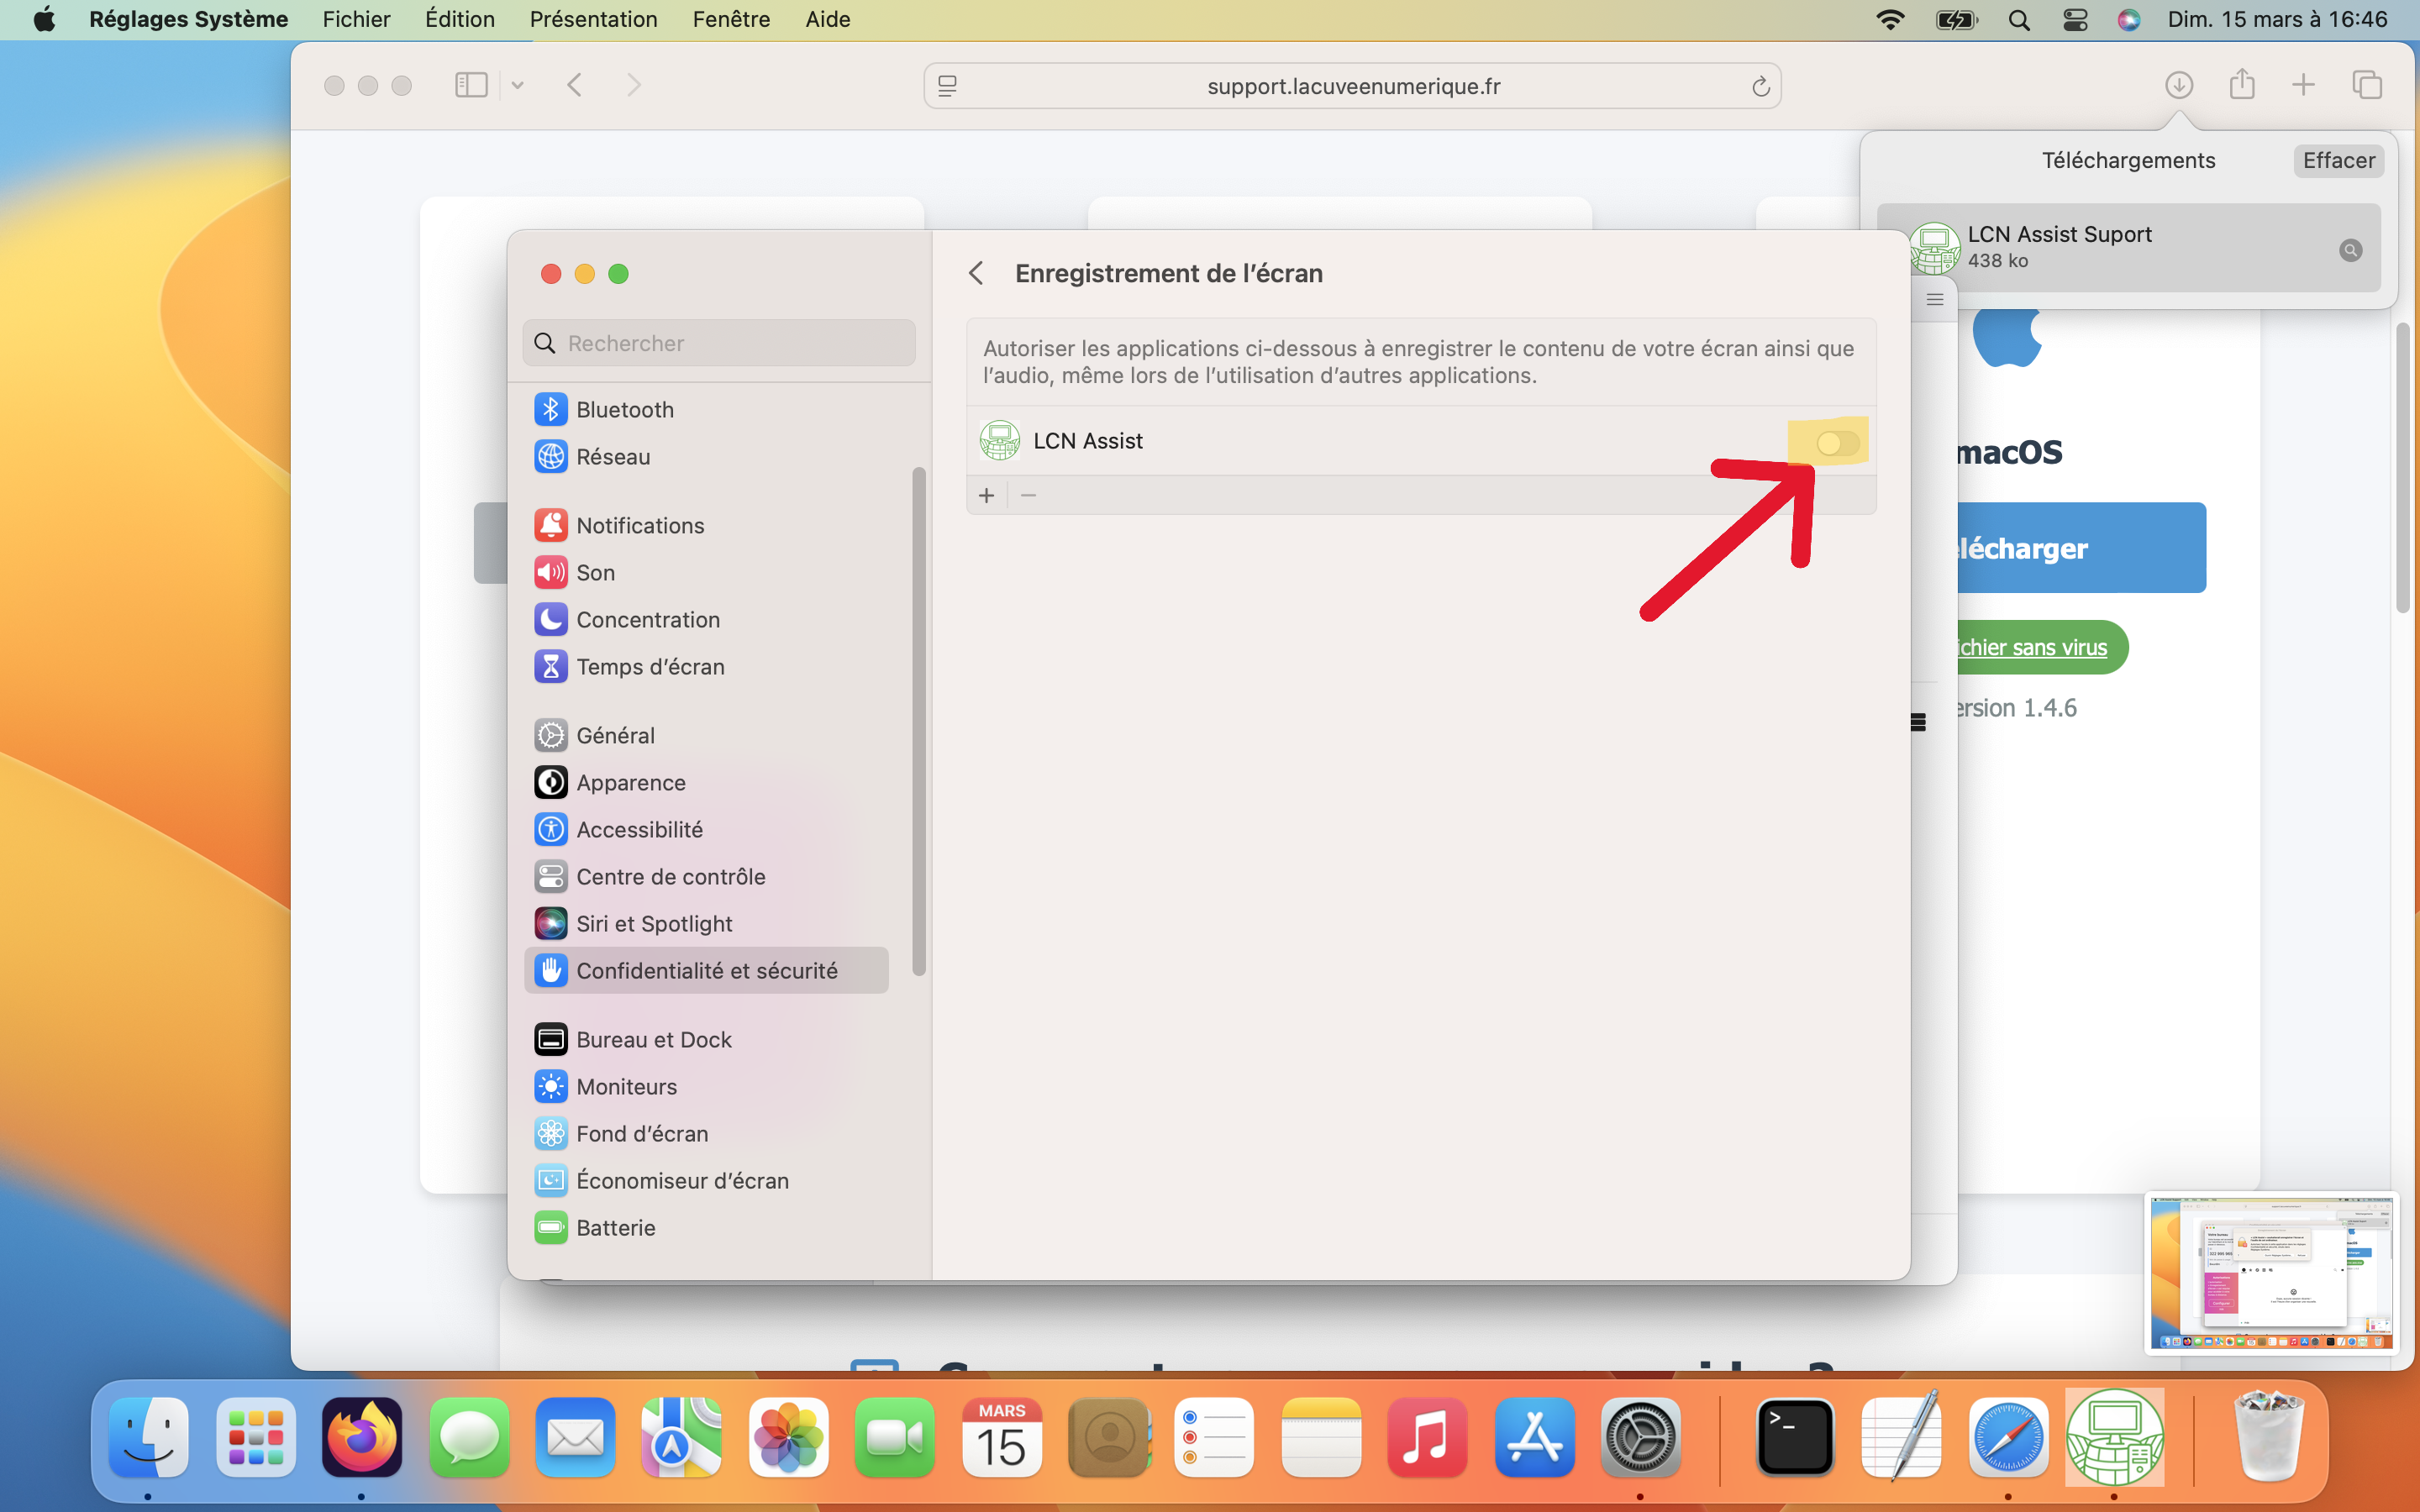Enable the LCN Assist screen recording toggle
The height and width of the screenshot is (1512, 2420).
pos(1837,443)
